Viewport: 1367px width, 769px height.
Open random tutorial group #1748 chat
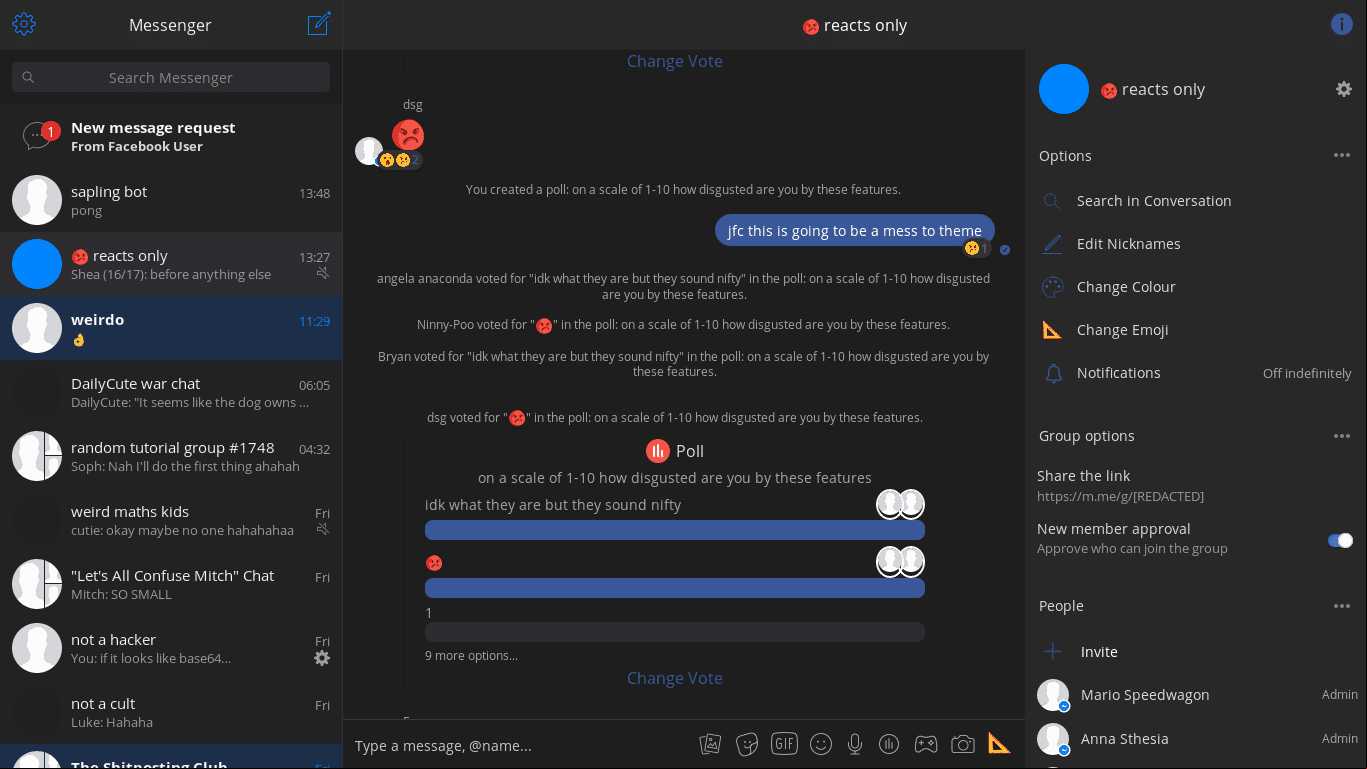pyautogui.click(x=171, y=456)
